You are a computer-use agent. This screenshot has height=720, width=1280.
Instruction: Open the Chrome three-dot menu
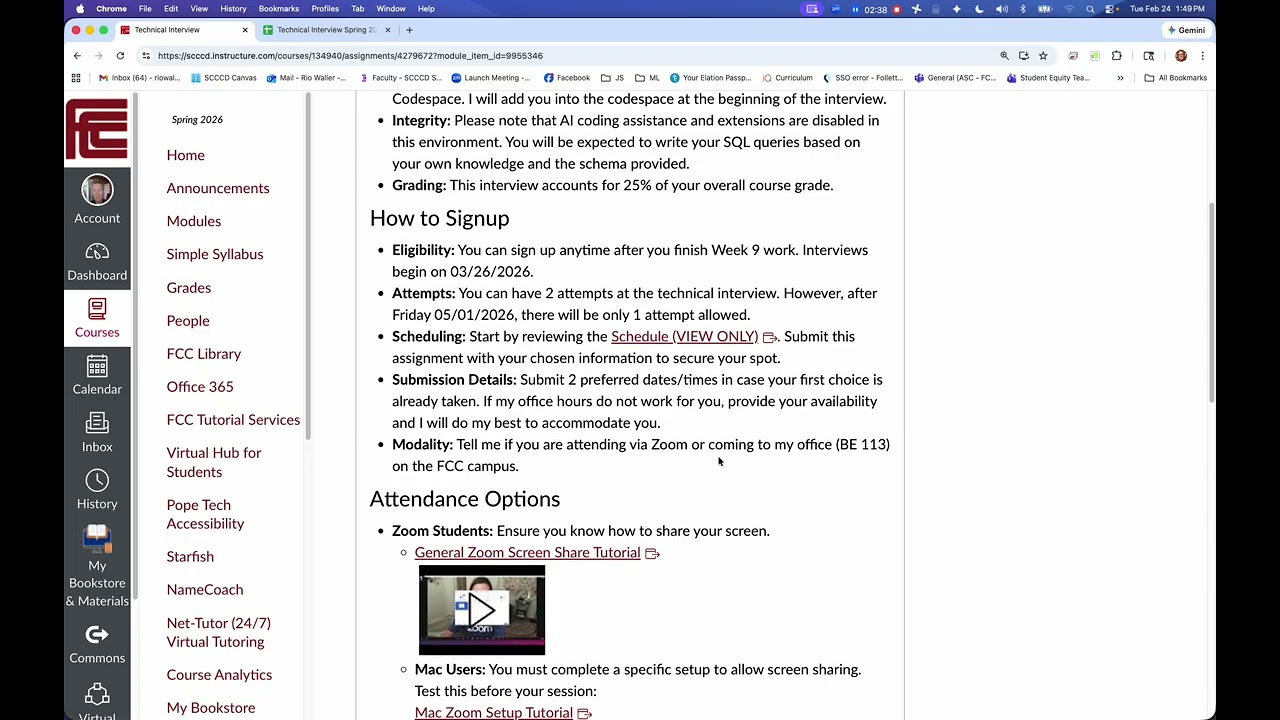pos(1202,56)
